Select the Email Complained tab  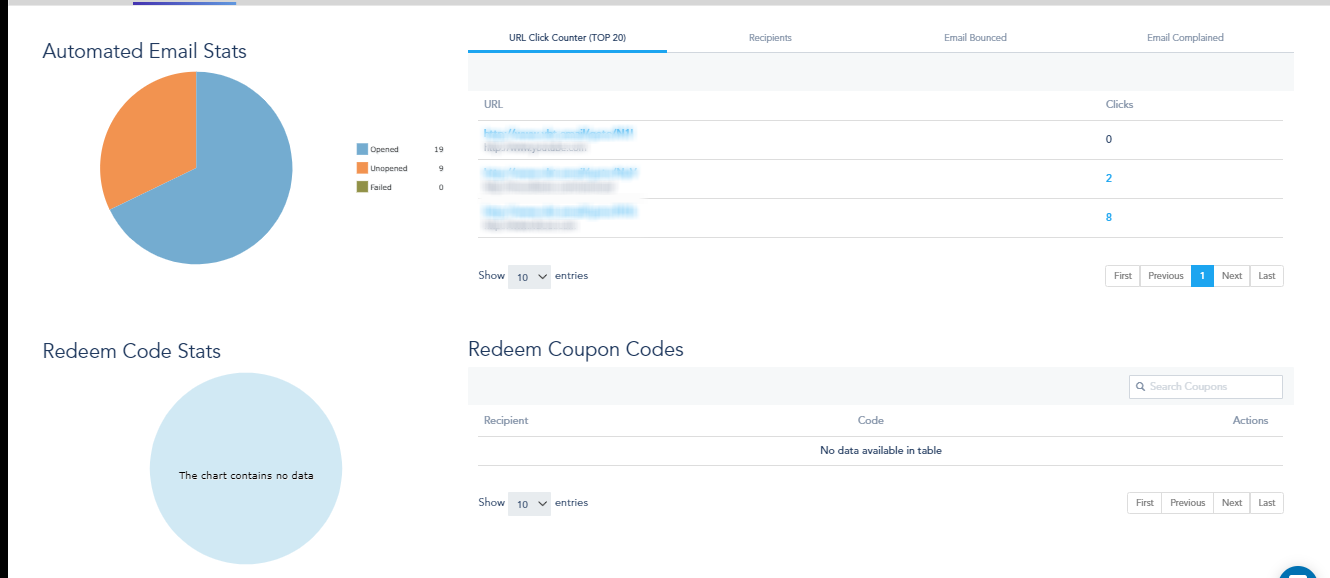click(x=1185, y=38)
